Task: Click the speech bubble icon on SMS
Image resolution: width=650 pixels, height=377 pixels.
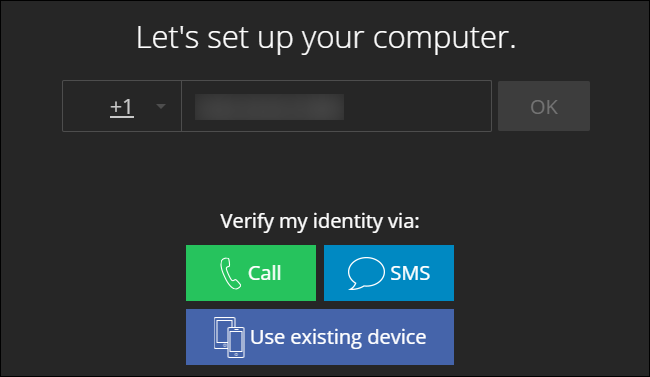Action: coord(366,273)
